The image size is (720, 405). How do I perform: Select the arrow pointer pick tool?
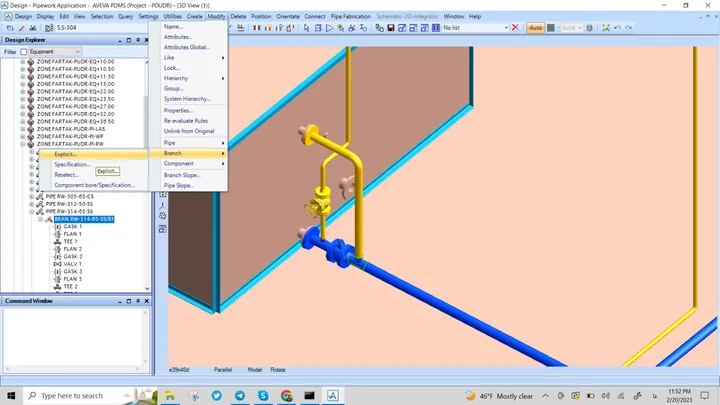tap(306, 28)
